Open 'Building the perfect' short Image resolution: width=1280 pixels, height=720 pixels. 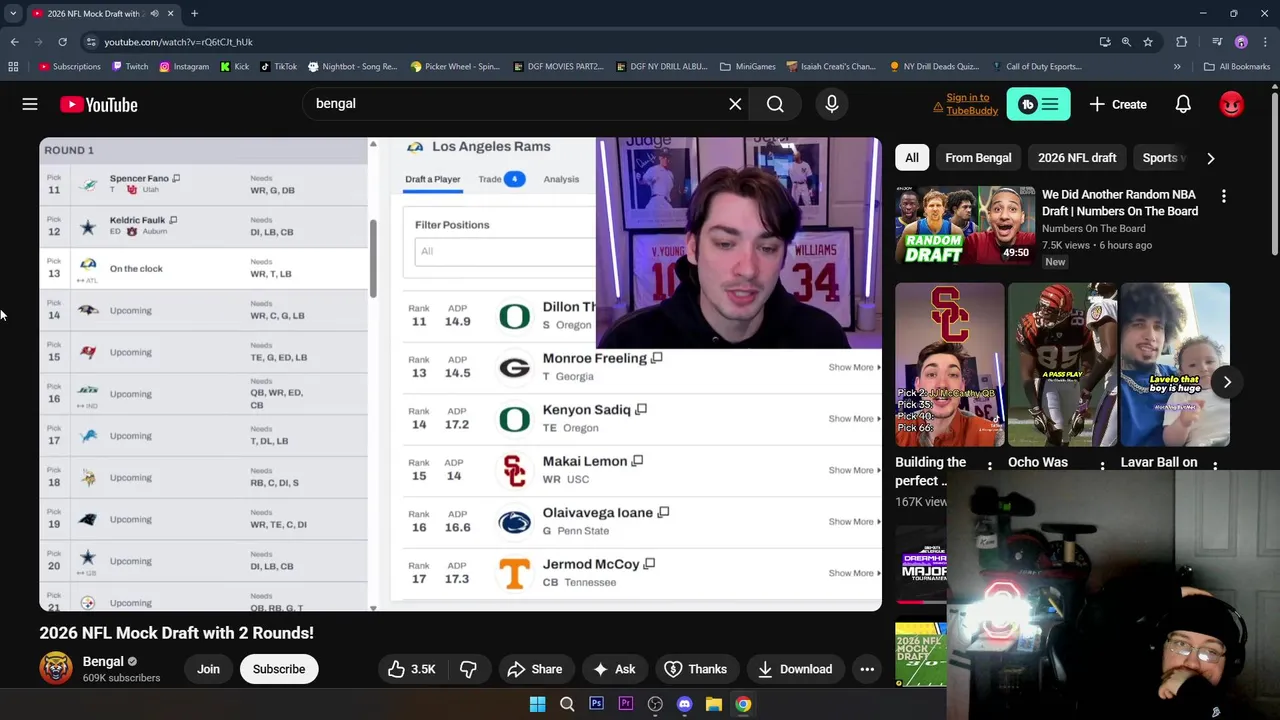point(950,364)
